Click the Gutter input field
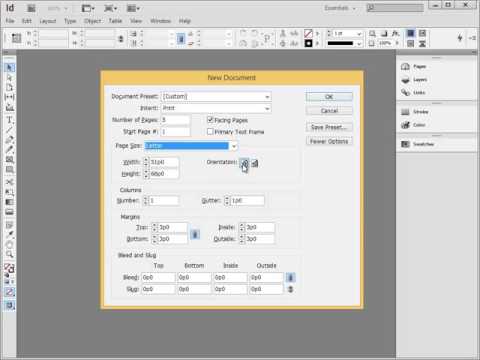Screen dimensions: 480x360 [247, 201]
